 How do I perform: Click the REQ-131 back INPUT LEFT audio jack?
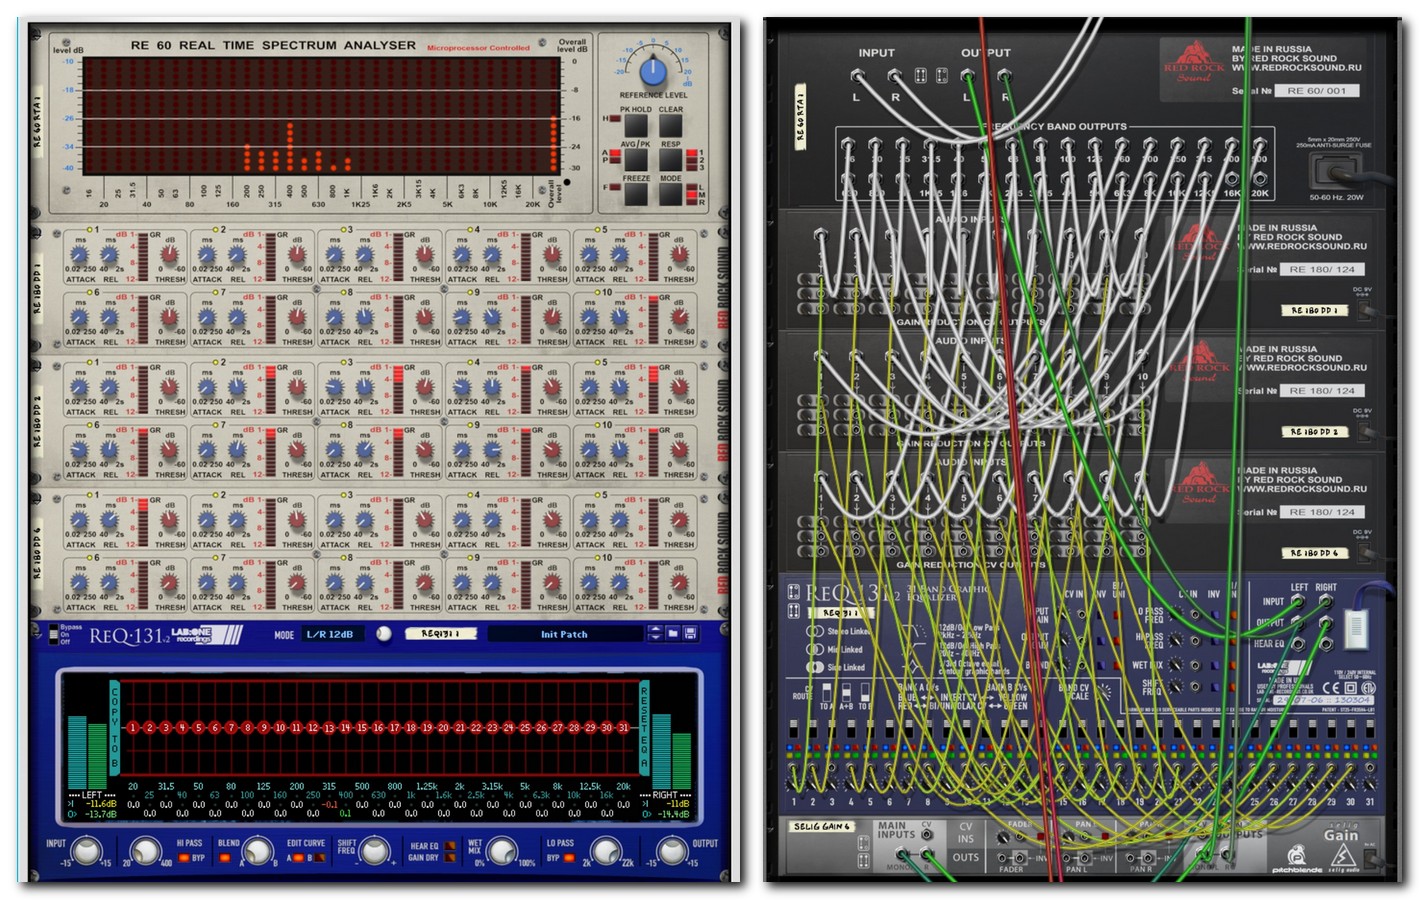tap(1298, 602)
